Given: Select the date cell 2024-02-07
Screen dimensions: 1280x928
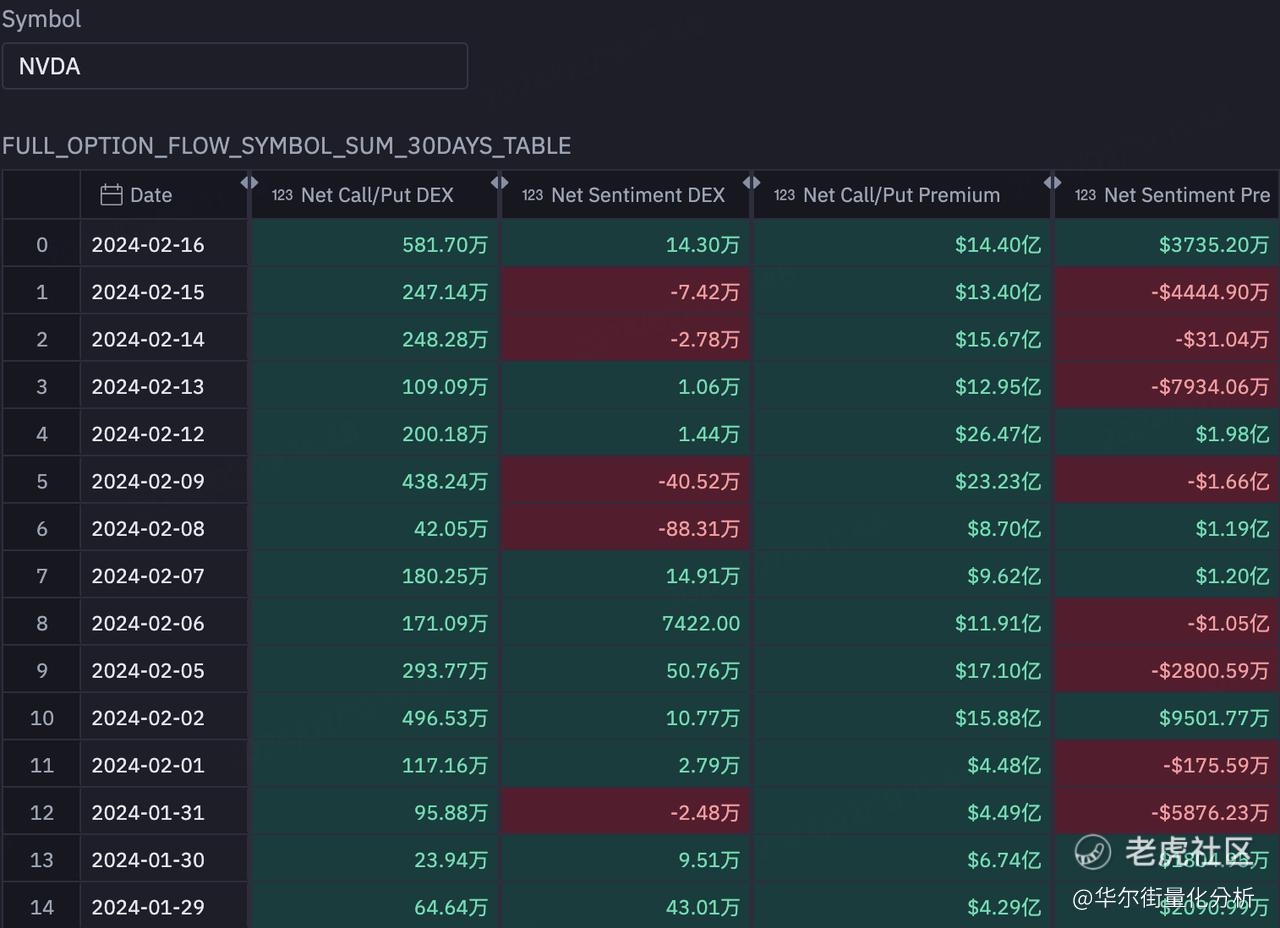Looking at the screenshot, I should pyautogui.click(x=164, y=576).
